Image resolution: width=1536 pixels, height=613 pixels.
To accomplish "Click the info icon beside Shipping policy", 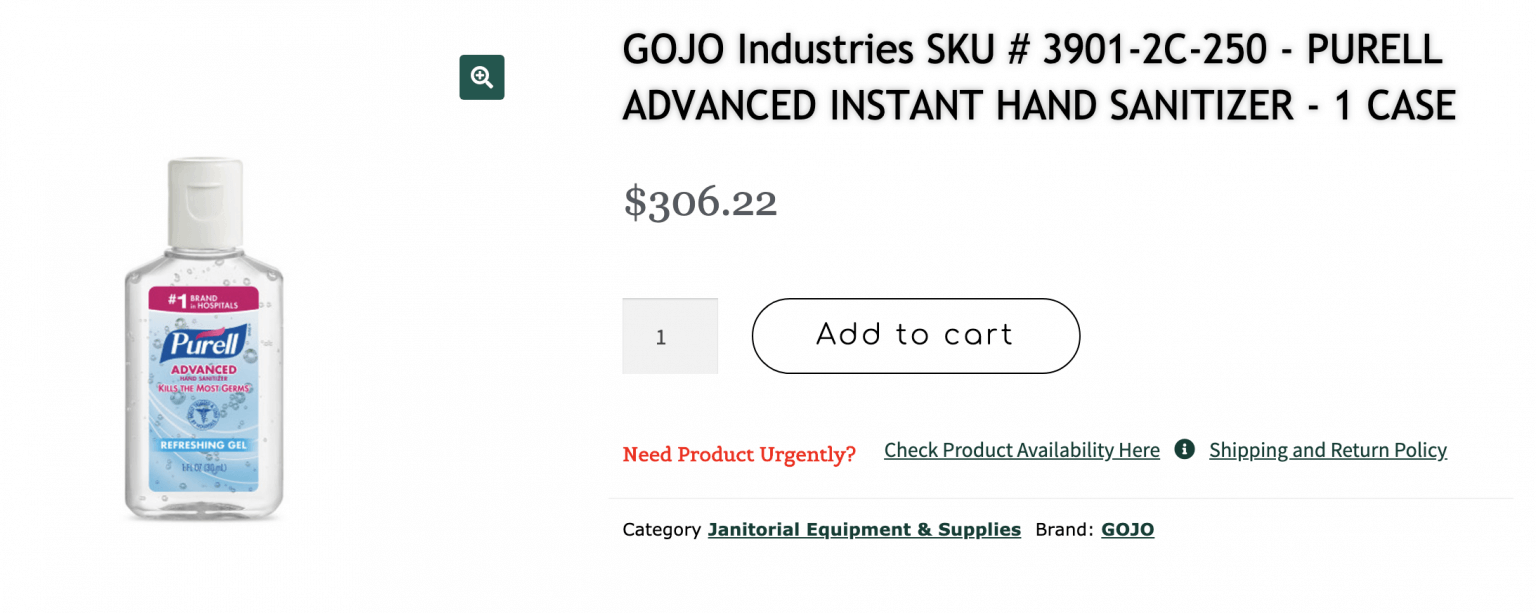I will [1185, 449].
